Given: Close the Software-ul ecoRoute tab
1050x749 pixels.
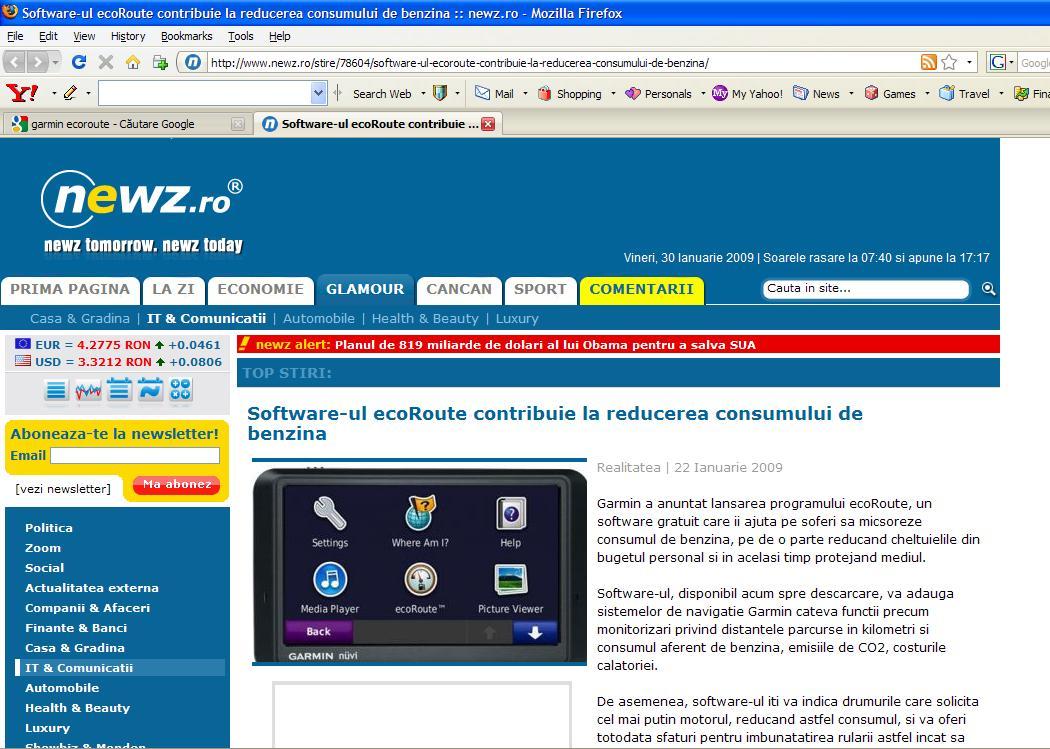Looking at the screenshot, I should click(x=488, y=124).
